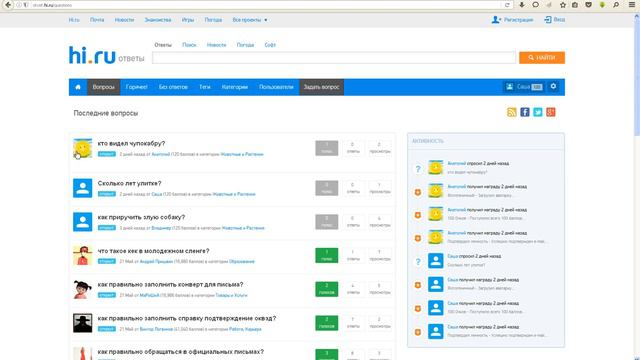640x360 pixels.
Task: Click question mark icon beside Саша спросил
Action: (418, 262)
